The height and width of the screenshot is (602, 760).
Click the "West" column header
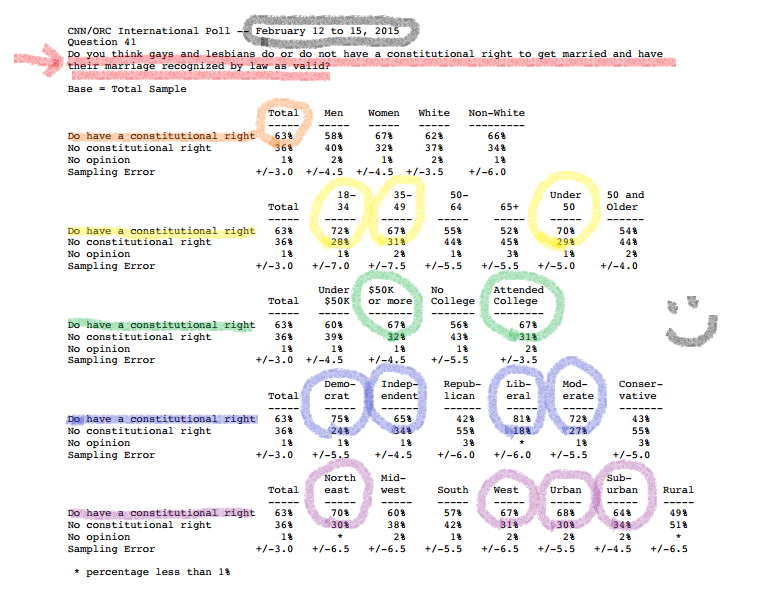point(506,490)
